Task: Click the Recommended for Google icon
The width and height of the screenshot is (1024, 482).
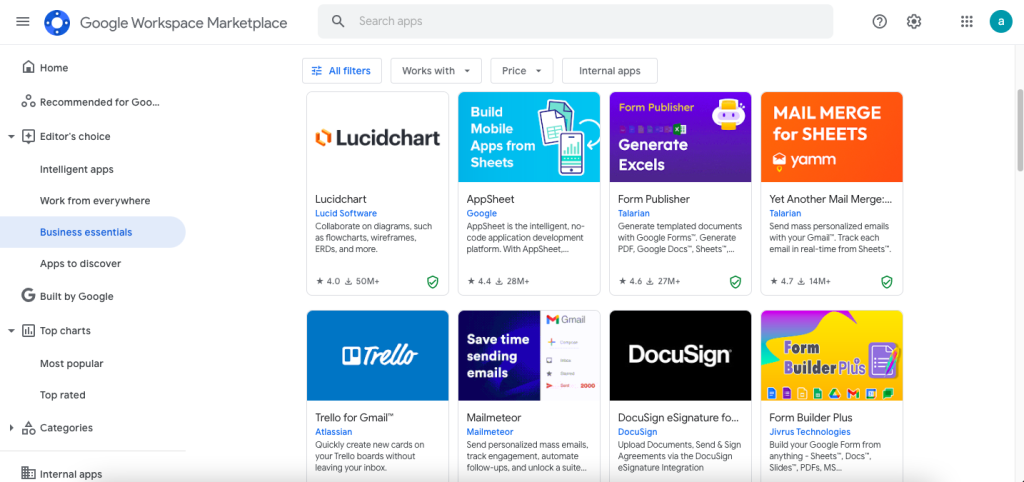Action: coord(28,102)
